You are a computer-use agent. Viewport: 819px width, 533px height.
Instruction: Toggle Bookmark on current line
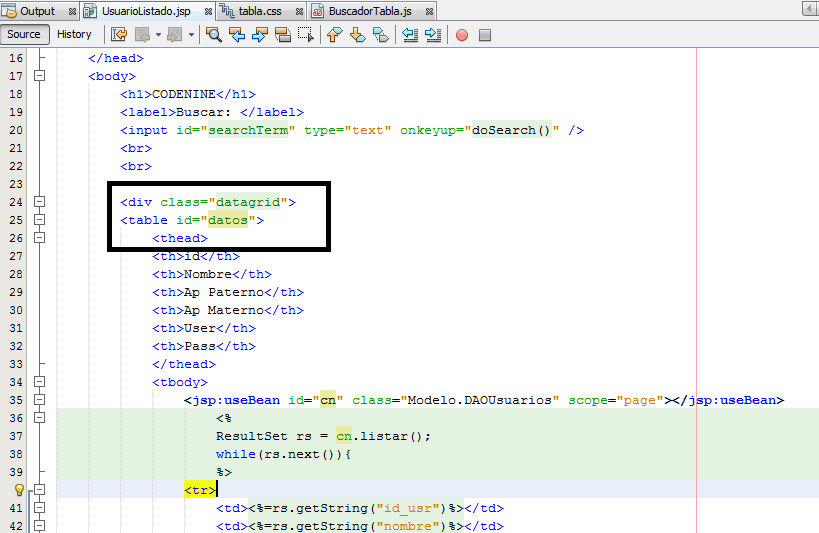(x=381, y=35)
